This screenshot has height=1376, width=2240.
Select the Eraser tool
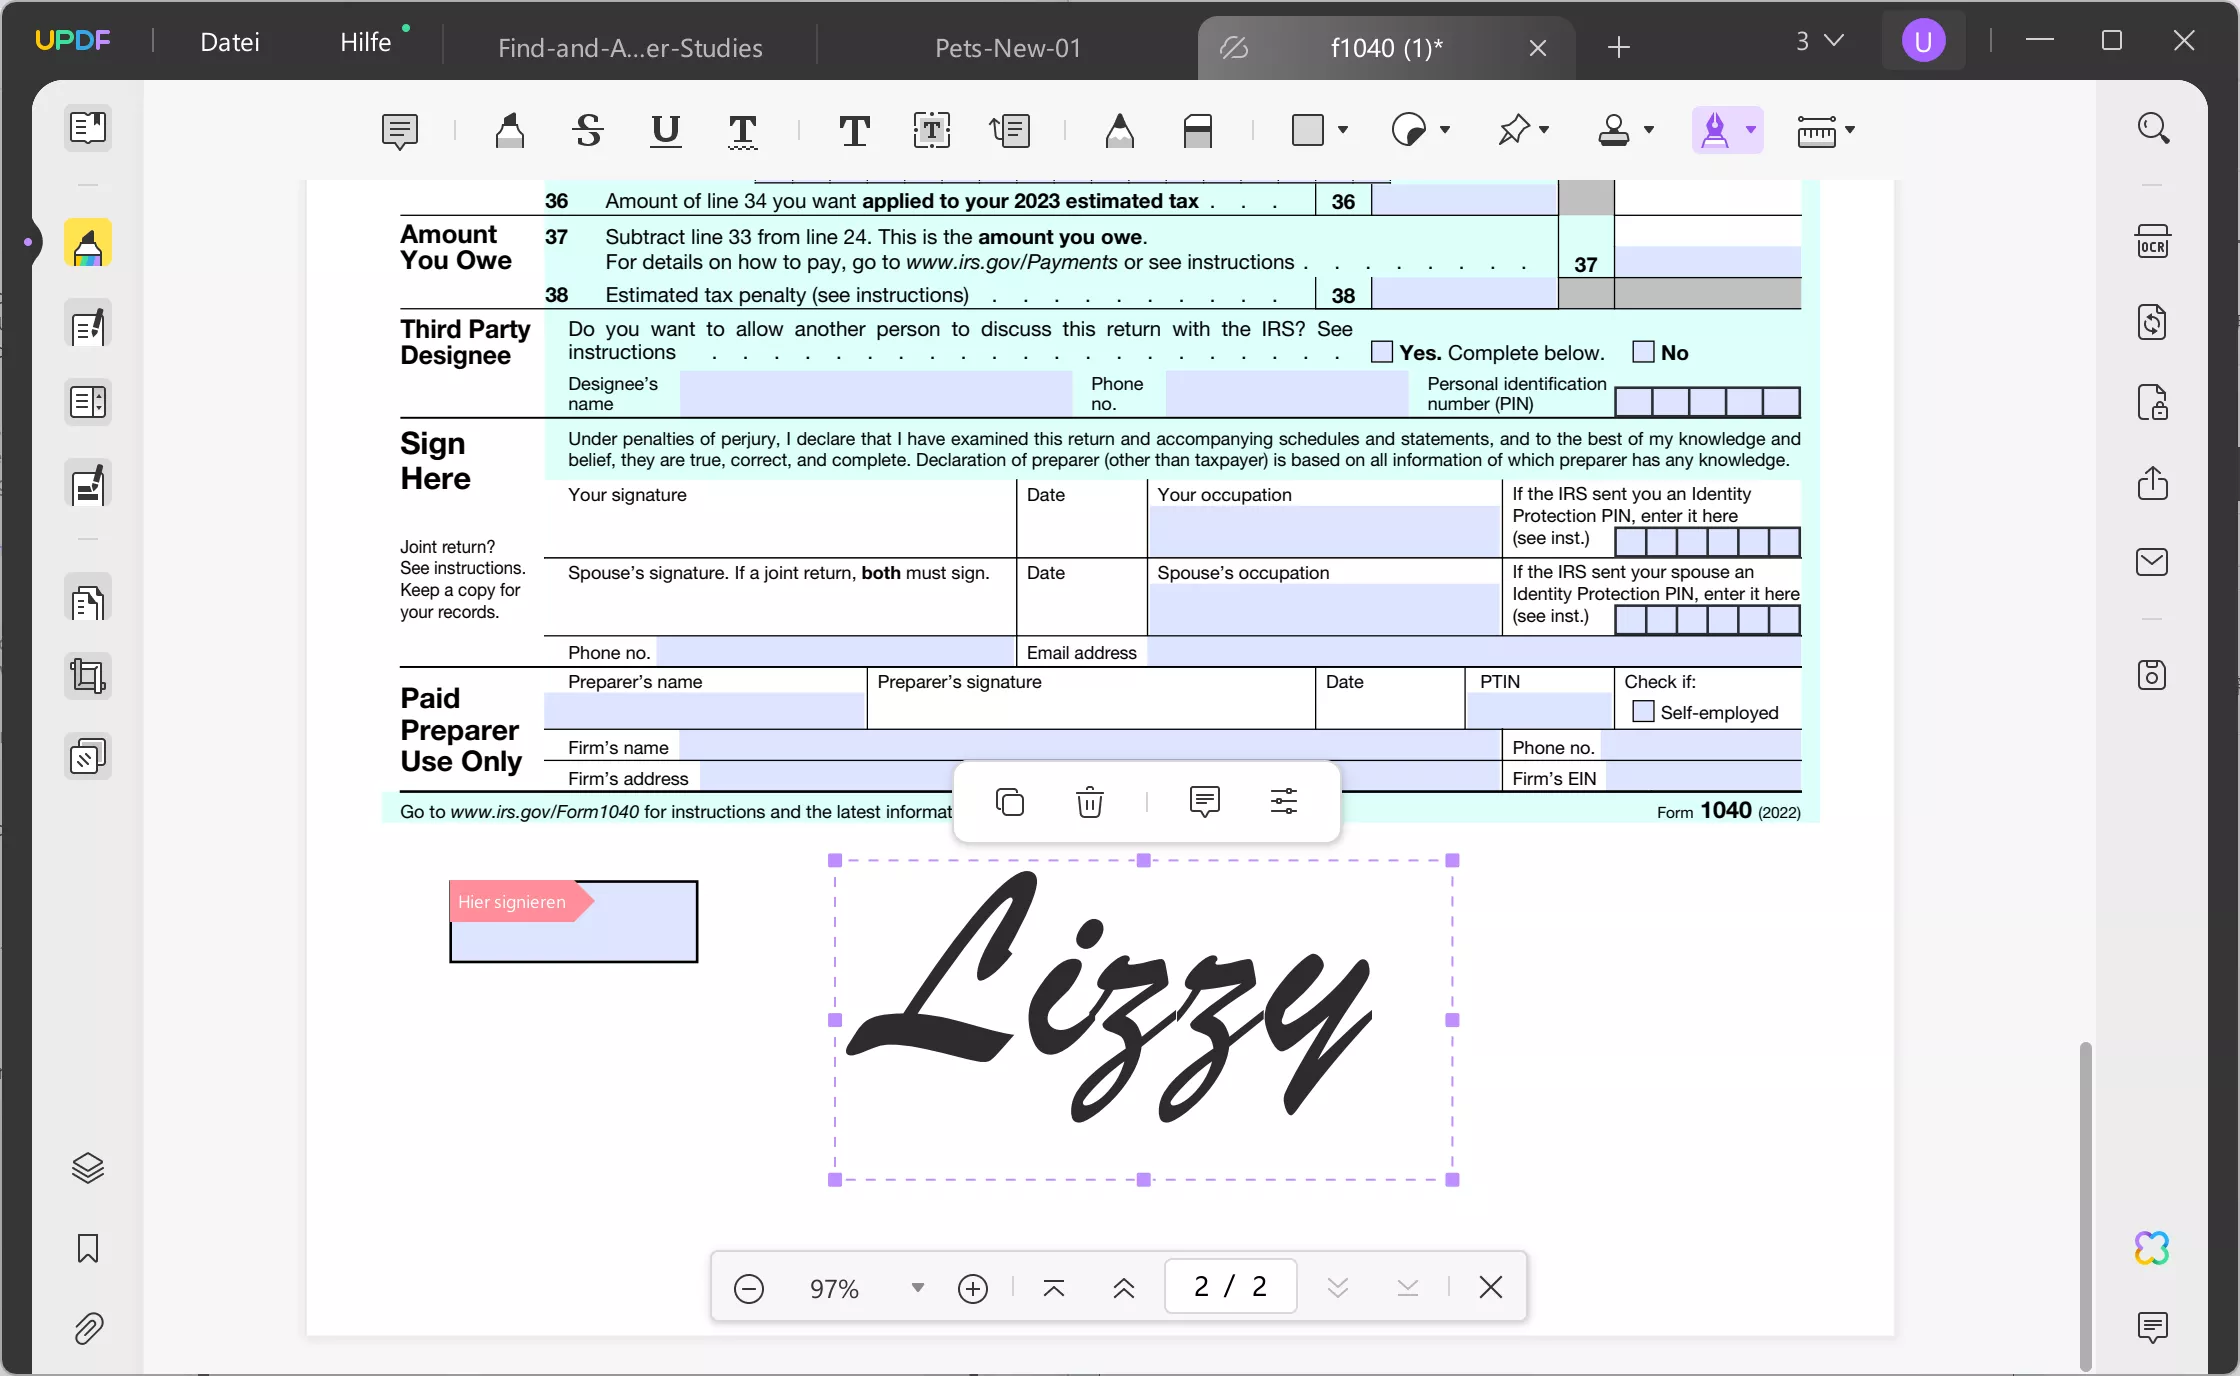pyautogui.click(x=1199, y=131)
